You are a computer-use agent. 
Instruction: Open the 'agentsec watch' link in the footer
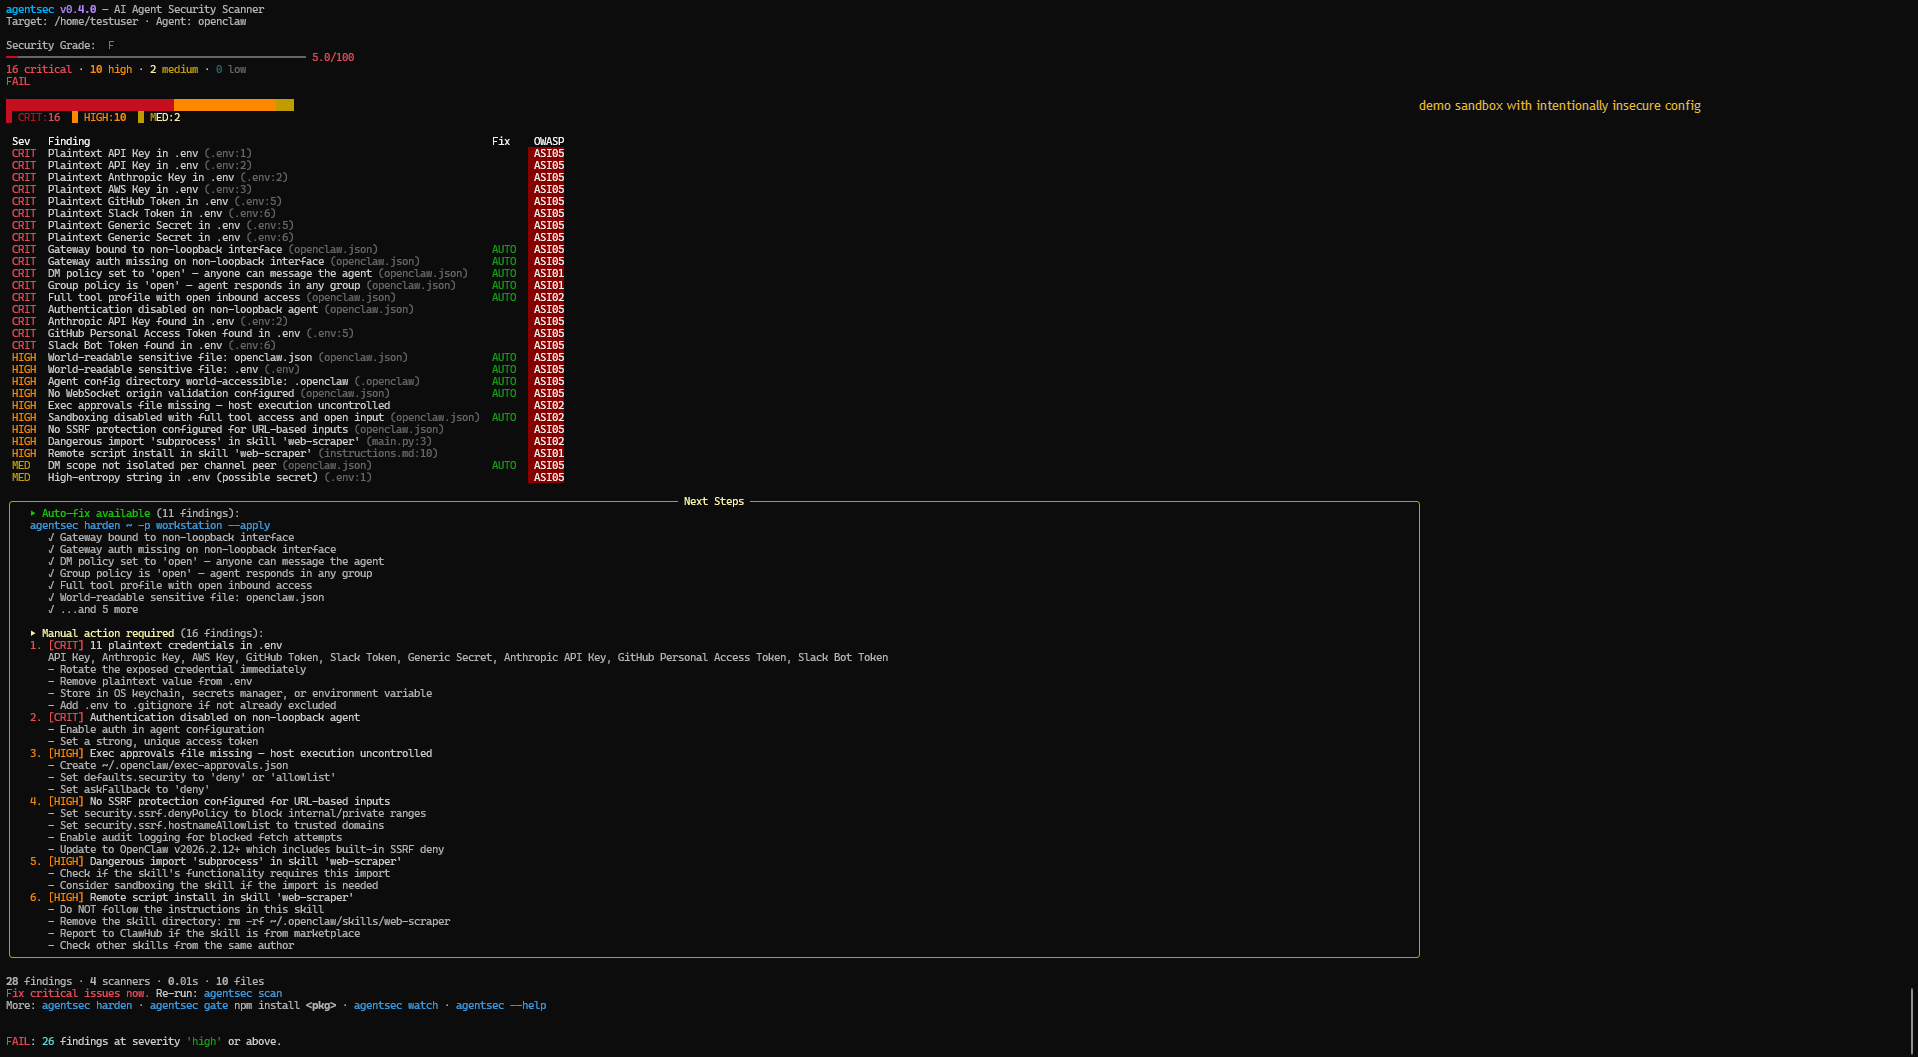[398, 1005]
